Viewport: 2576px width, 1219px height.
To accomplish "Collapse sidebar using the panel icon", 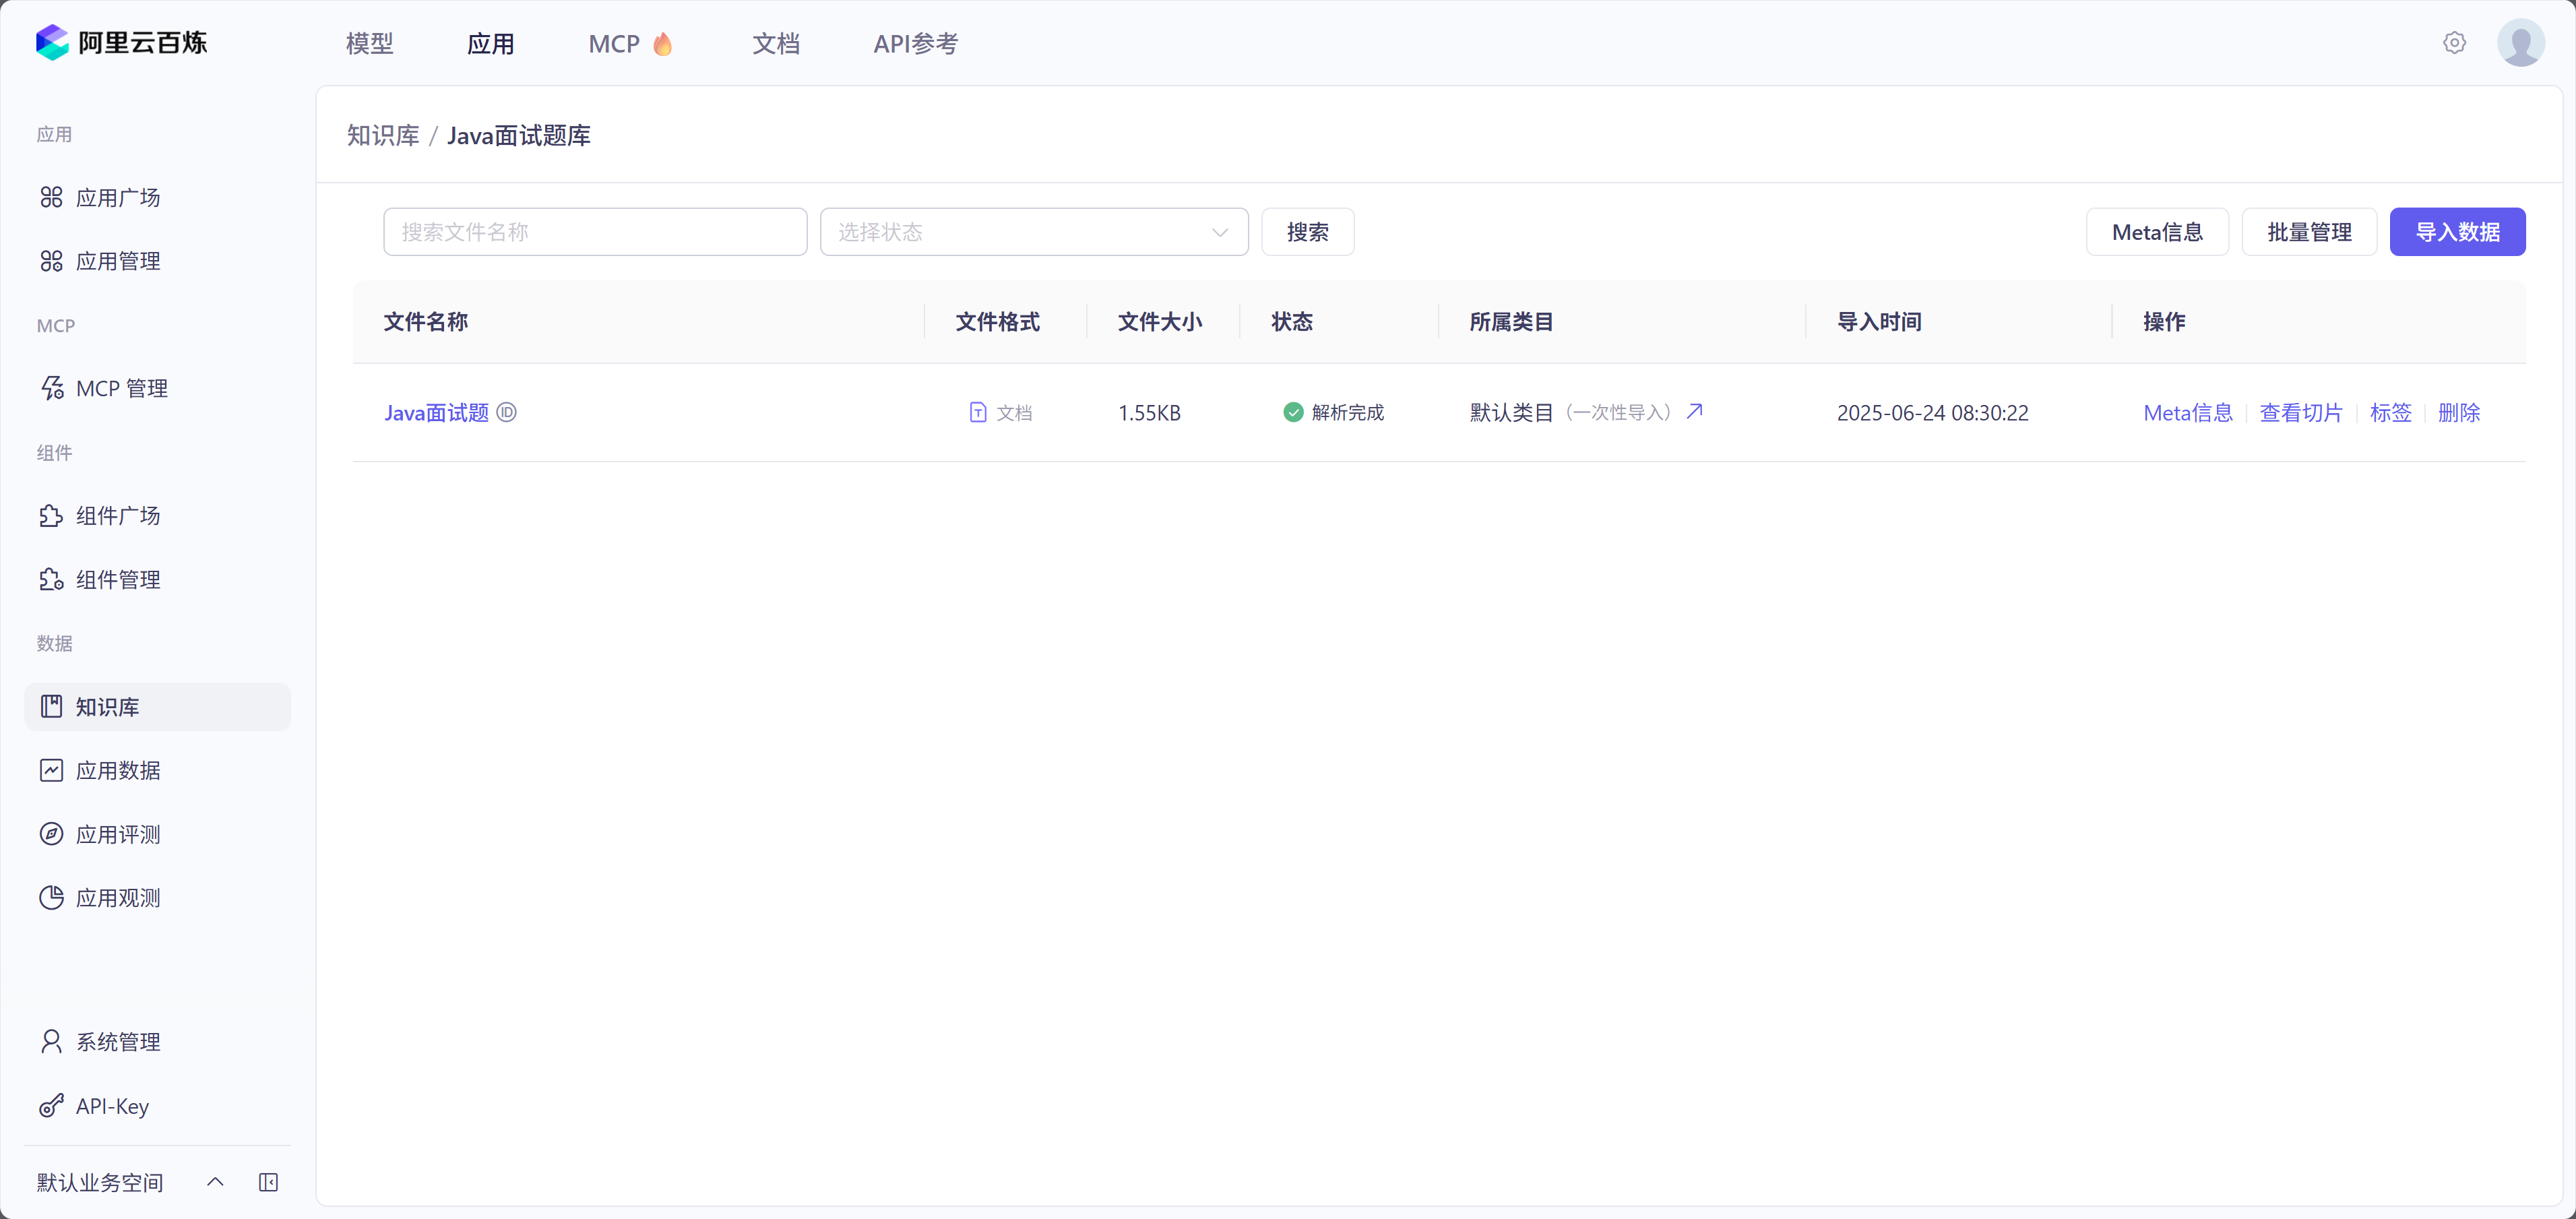I will 268,1182.
